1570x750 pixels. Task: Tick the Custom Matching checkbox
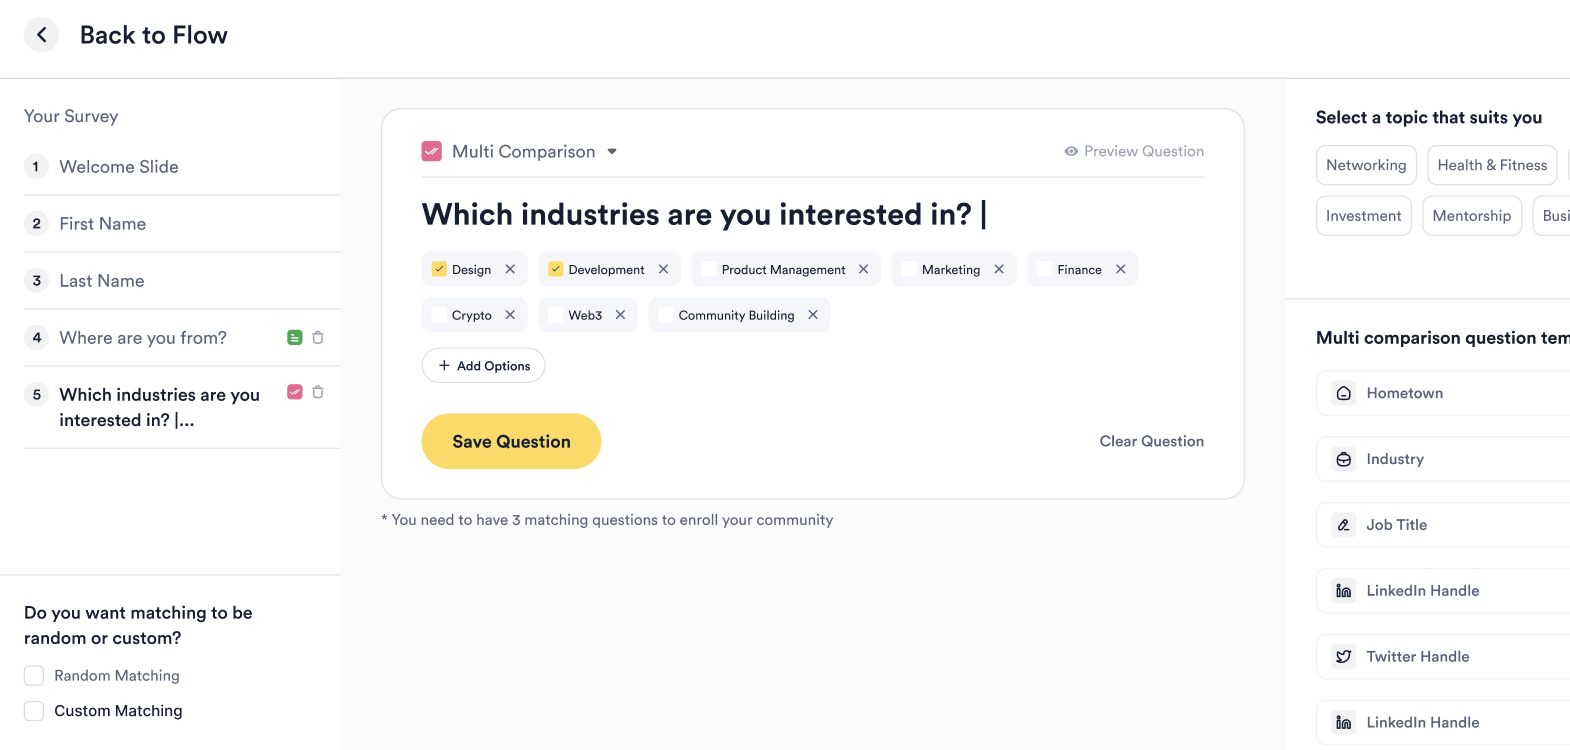[34, 711]
